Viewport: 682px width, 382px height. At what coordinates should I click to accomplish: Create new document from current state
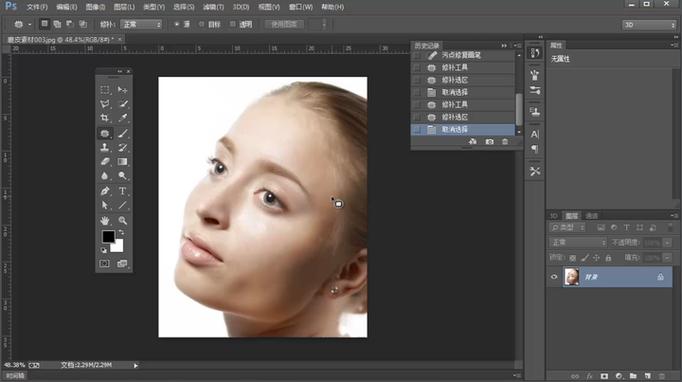(473, 141)
